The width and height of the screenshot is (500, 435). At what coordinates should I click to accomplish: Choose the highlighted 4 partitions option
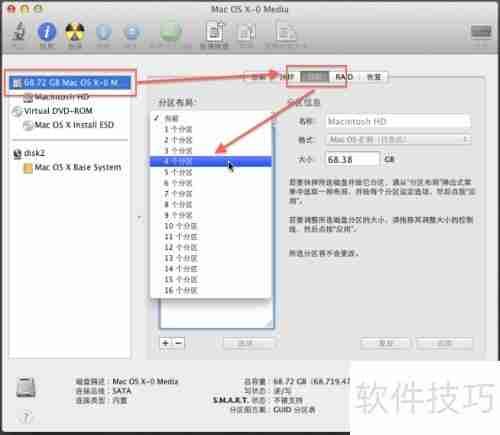click(211, 161)
